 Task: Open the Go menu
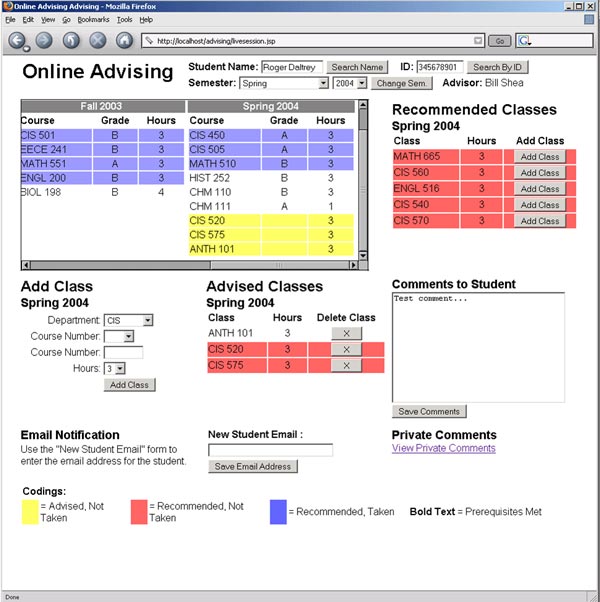click(x=66, y=20)
